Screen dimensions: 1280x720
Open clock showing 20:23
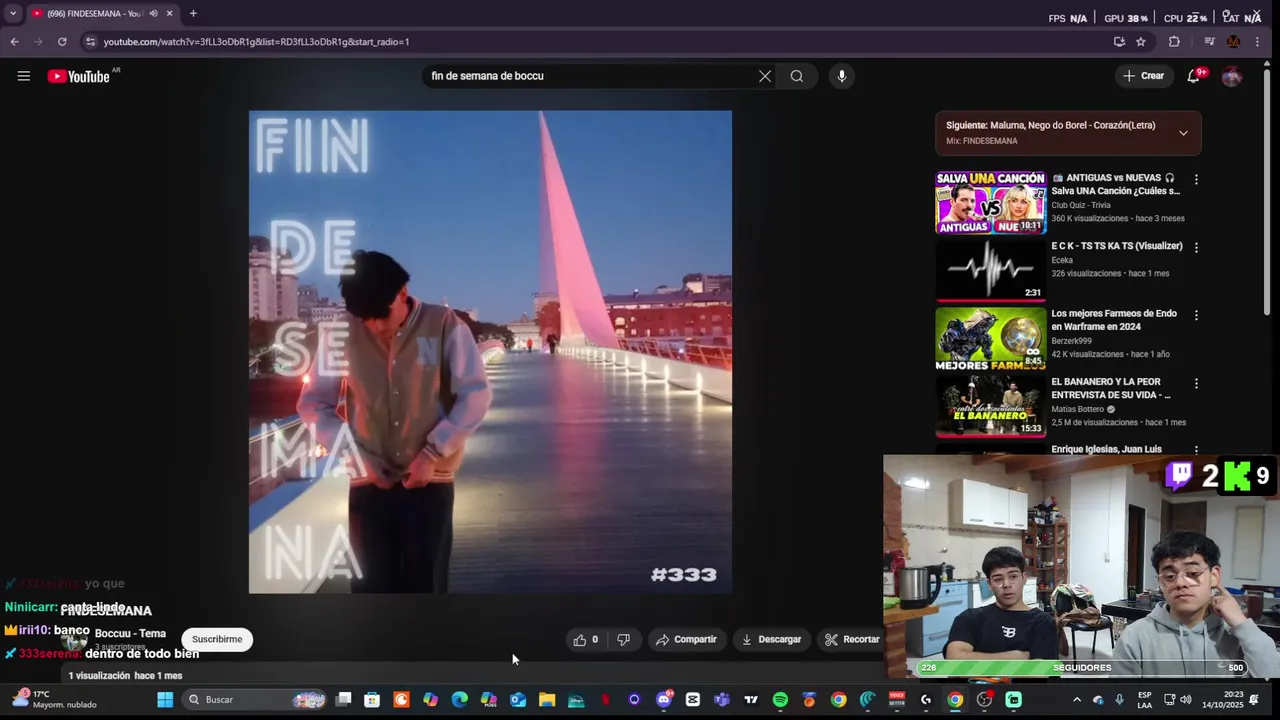(1222, 699)
